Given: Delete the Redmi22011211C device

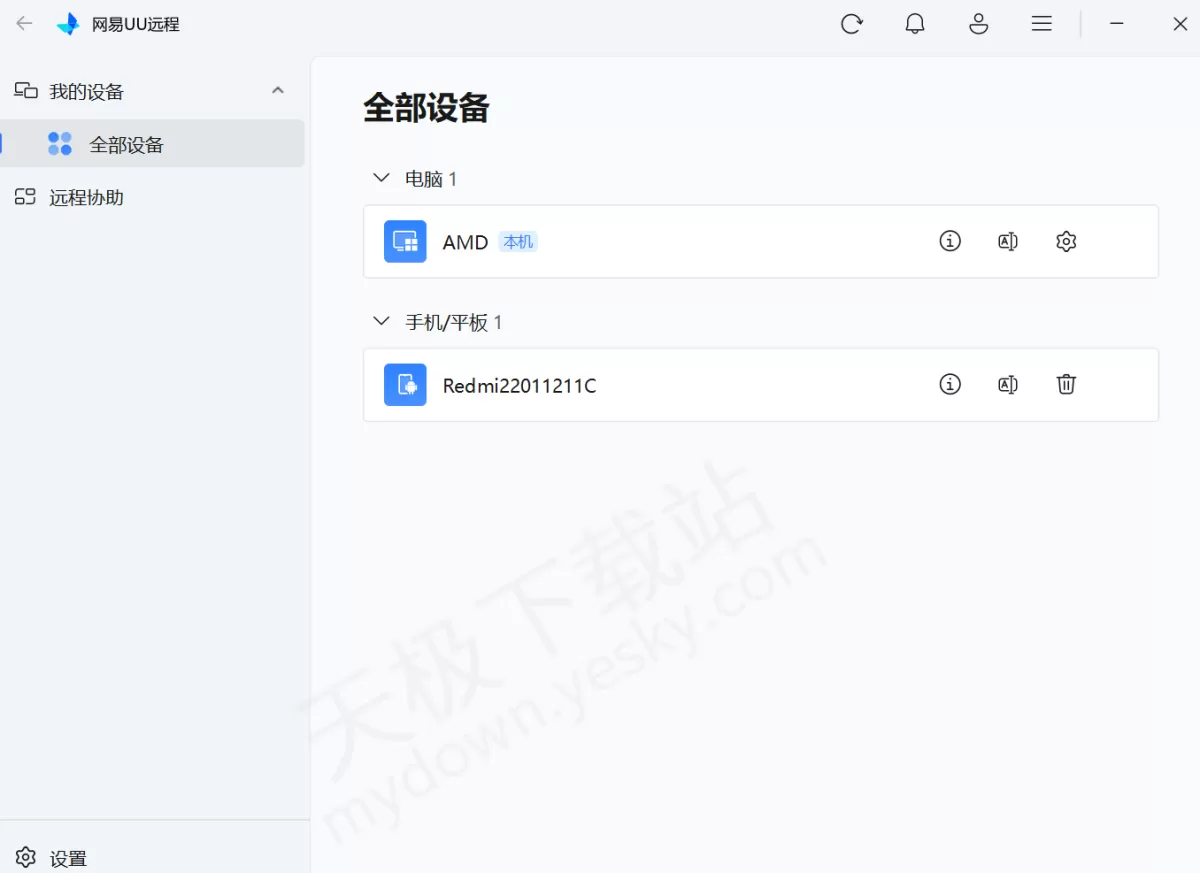Looking at the screenshot, I should click(x=1066, y=384).
